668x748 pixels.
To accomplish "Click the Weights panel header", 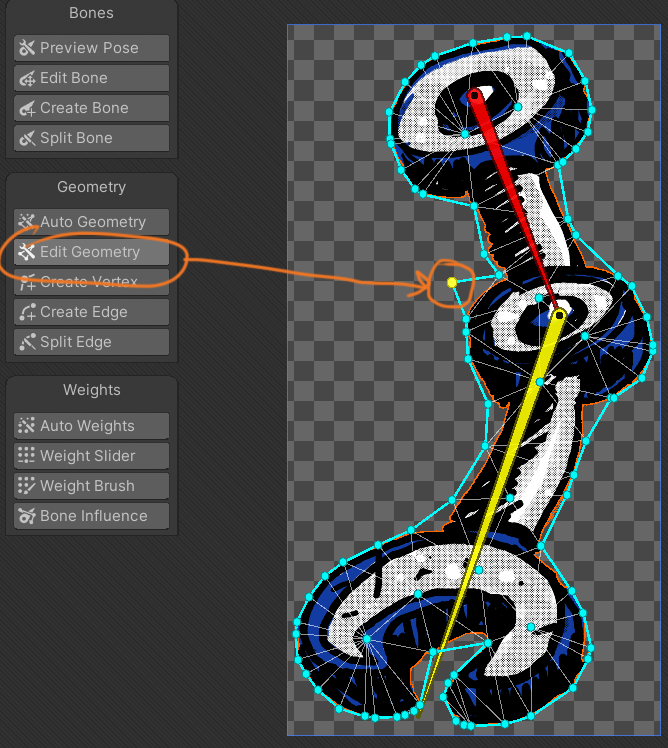I will pyautogui.click(x=91, y=390).
